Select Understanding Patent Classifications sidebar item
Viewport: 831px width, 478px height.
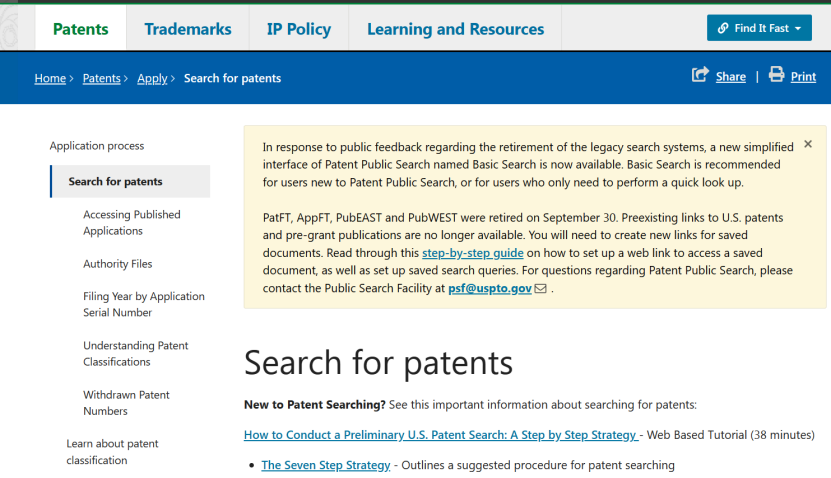(x=136, y=353)
